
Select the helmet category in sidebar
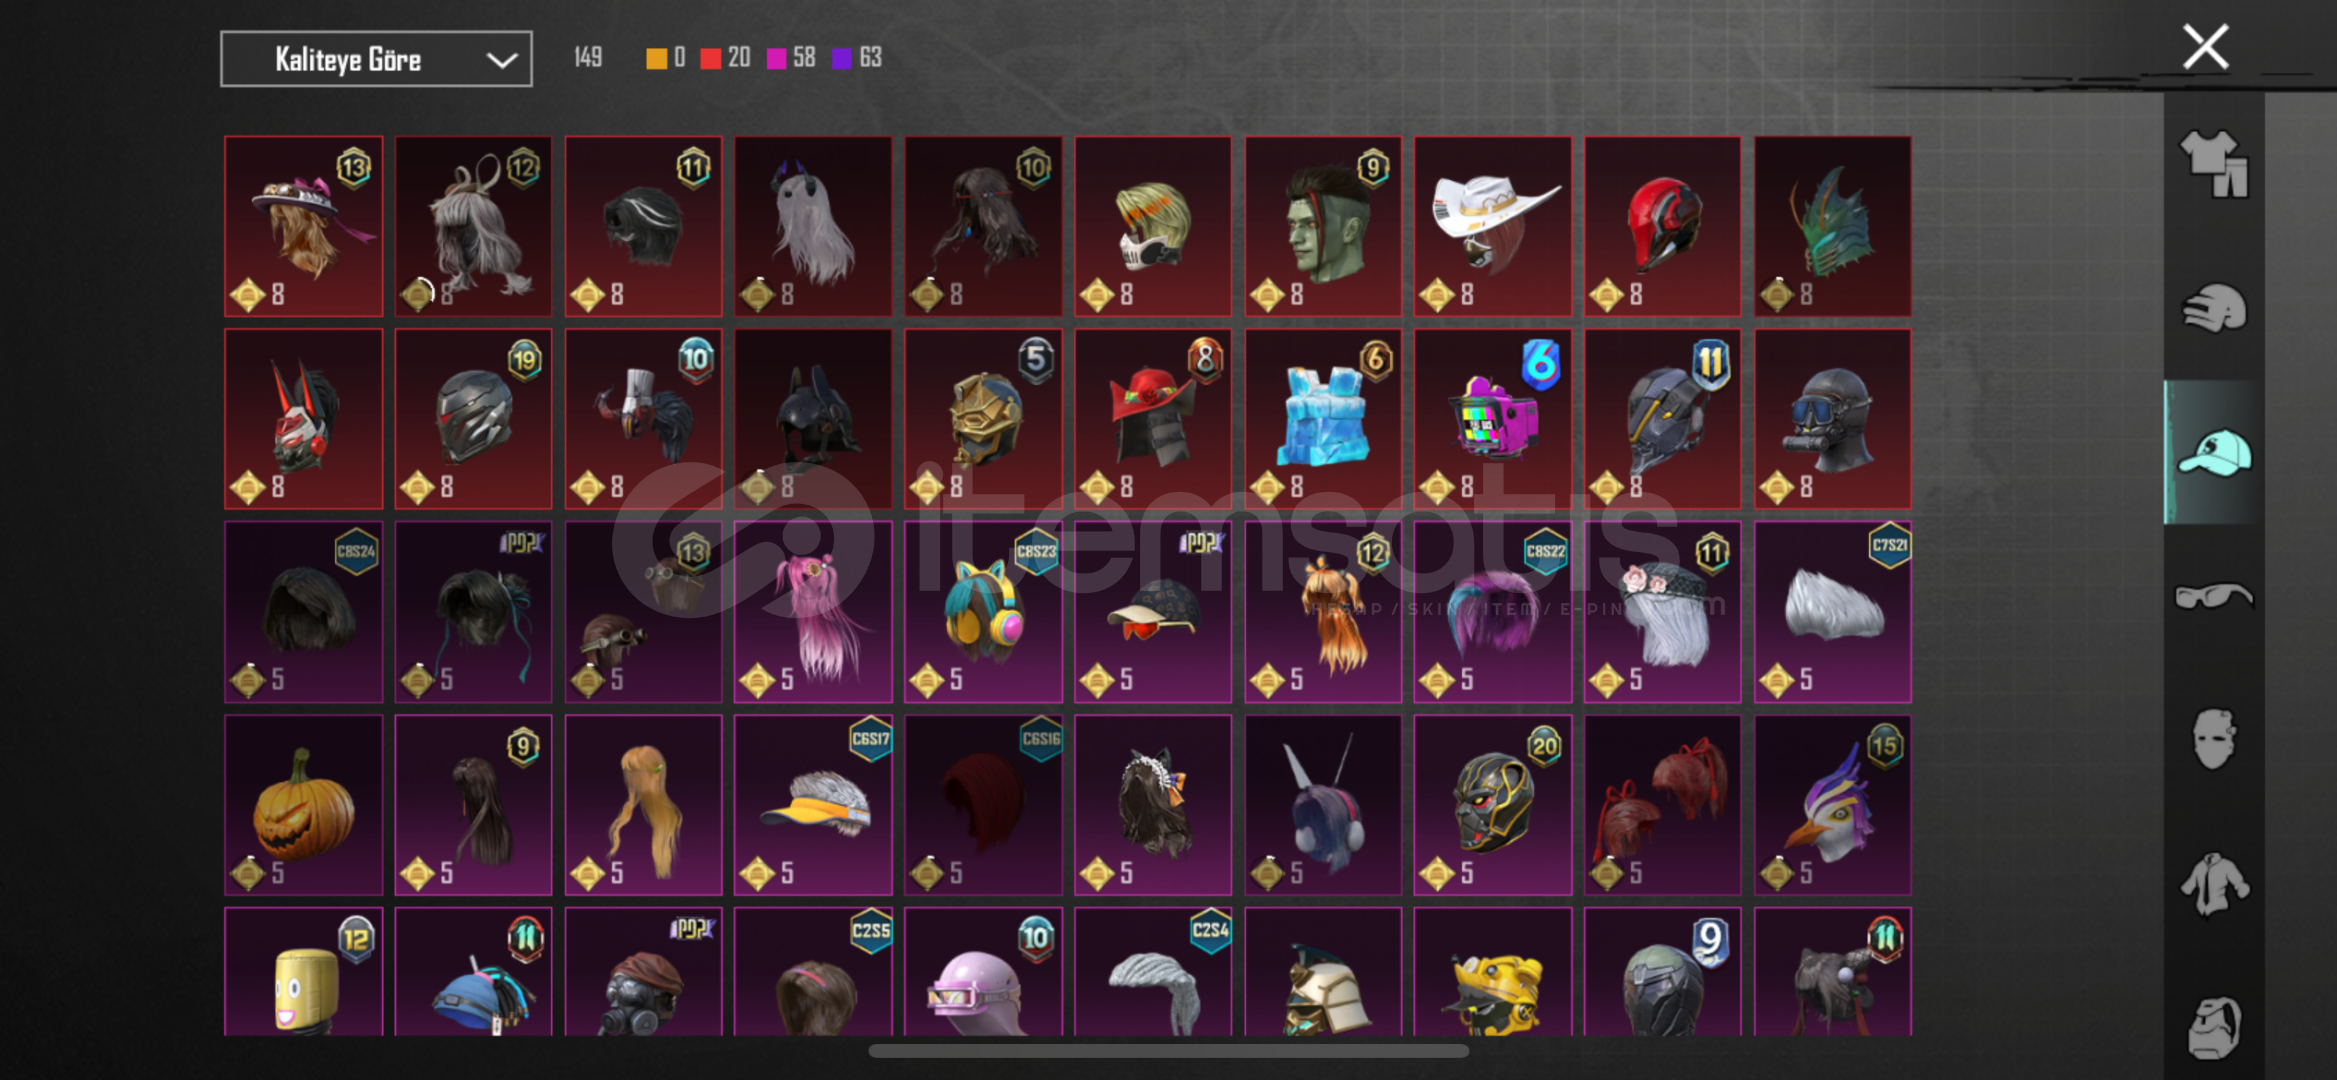point(2213,308)
